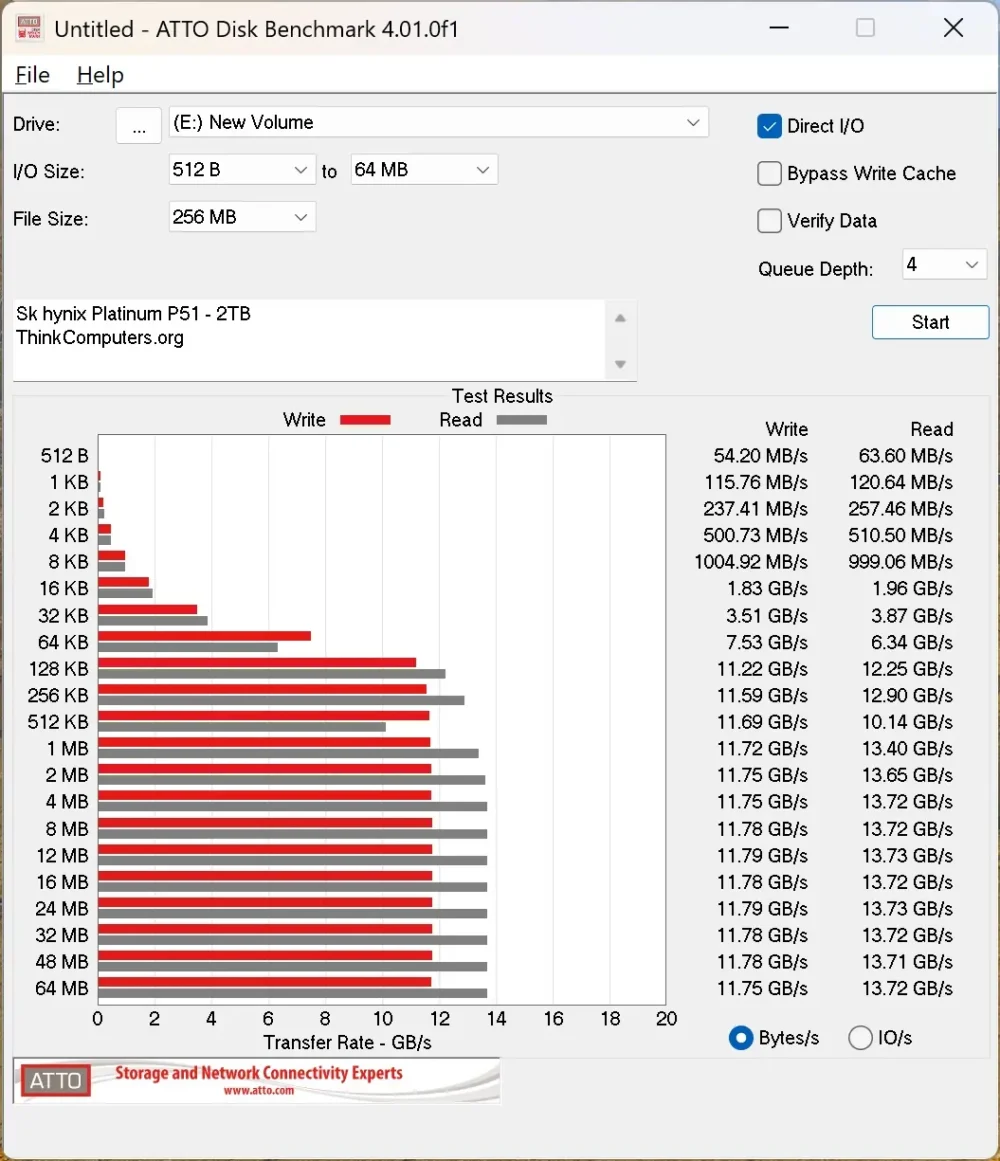Click the 48 MB row label
This screenshot has width=1000, height=1161.
(61, 962)
